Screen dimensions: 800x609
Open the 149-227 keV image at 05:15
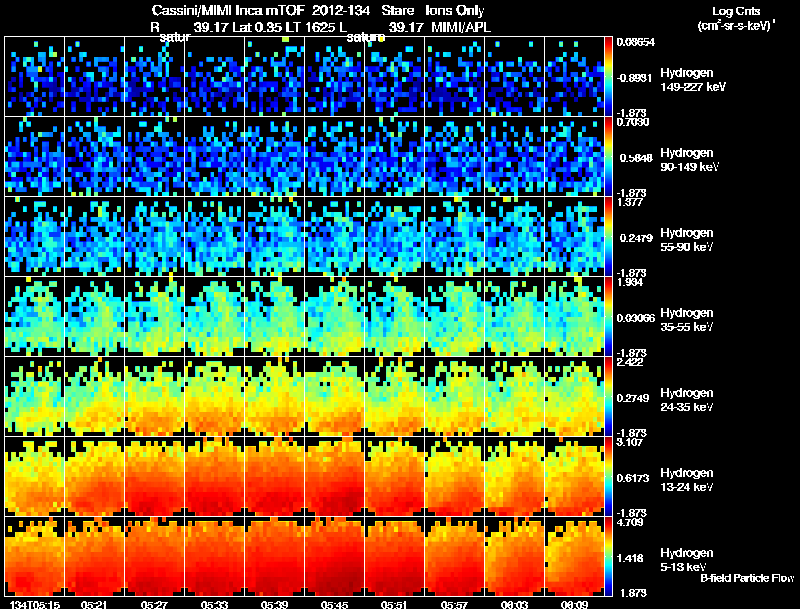click(34, 77)
